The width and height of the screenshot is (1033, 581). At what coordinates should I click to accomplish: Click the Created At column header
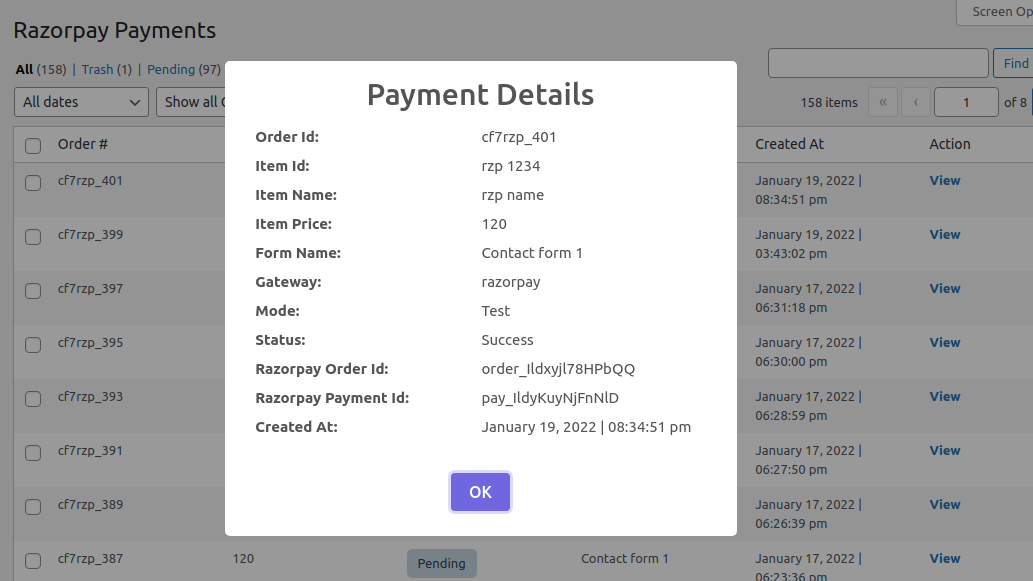click(x=789, y=144)
